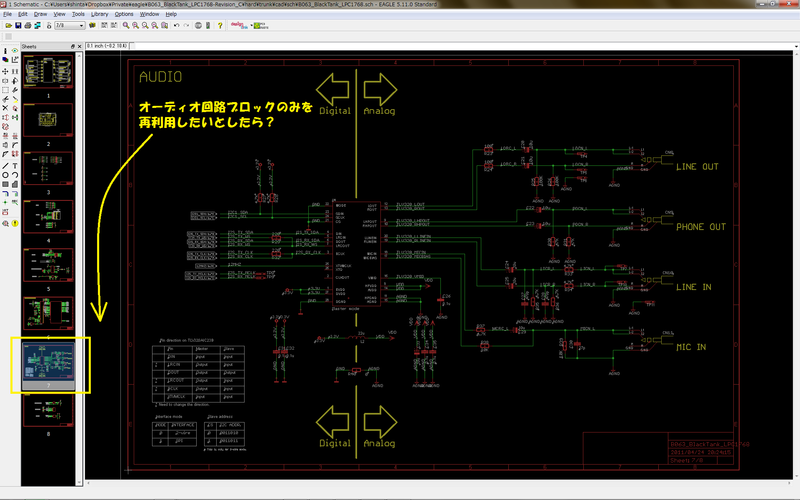Select the Delete X tool

(5, 108)
